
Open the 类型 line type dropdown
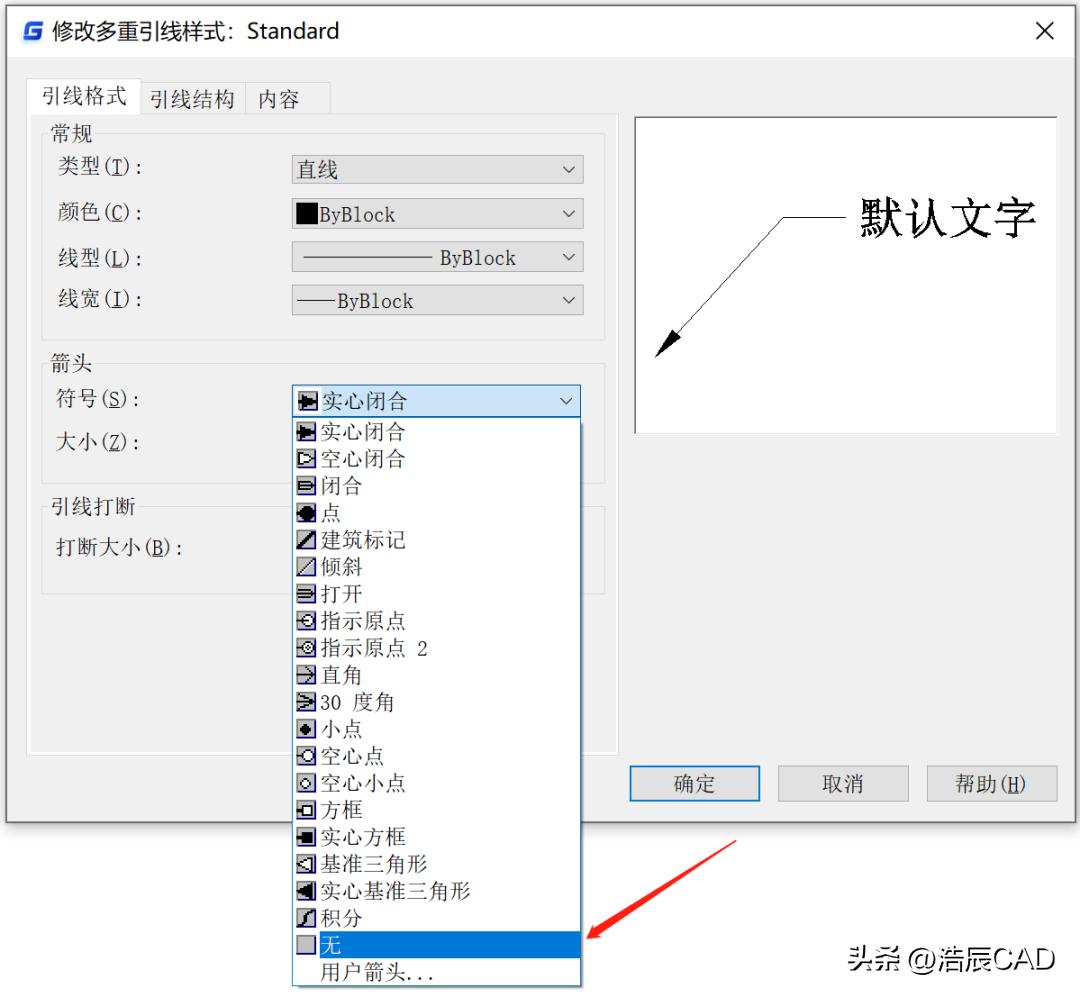pos(437,169)
